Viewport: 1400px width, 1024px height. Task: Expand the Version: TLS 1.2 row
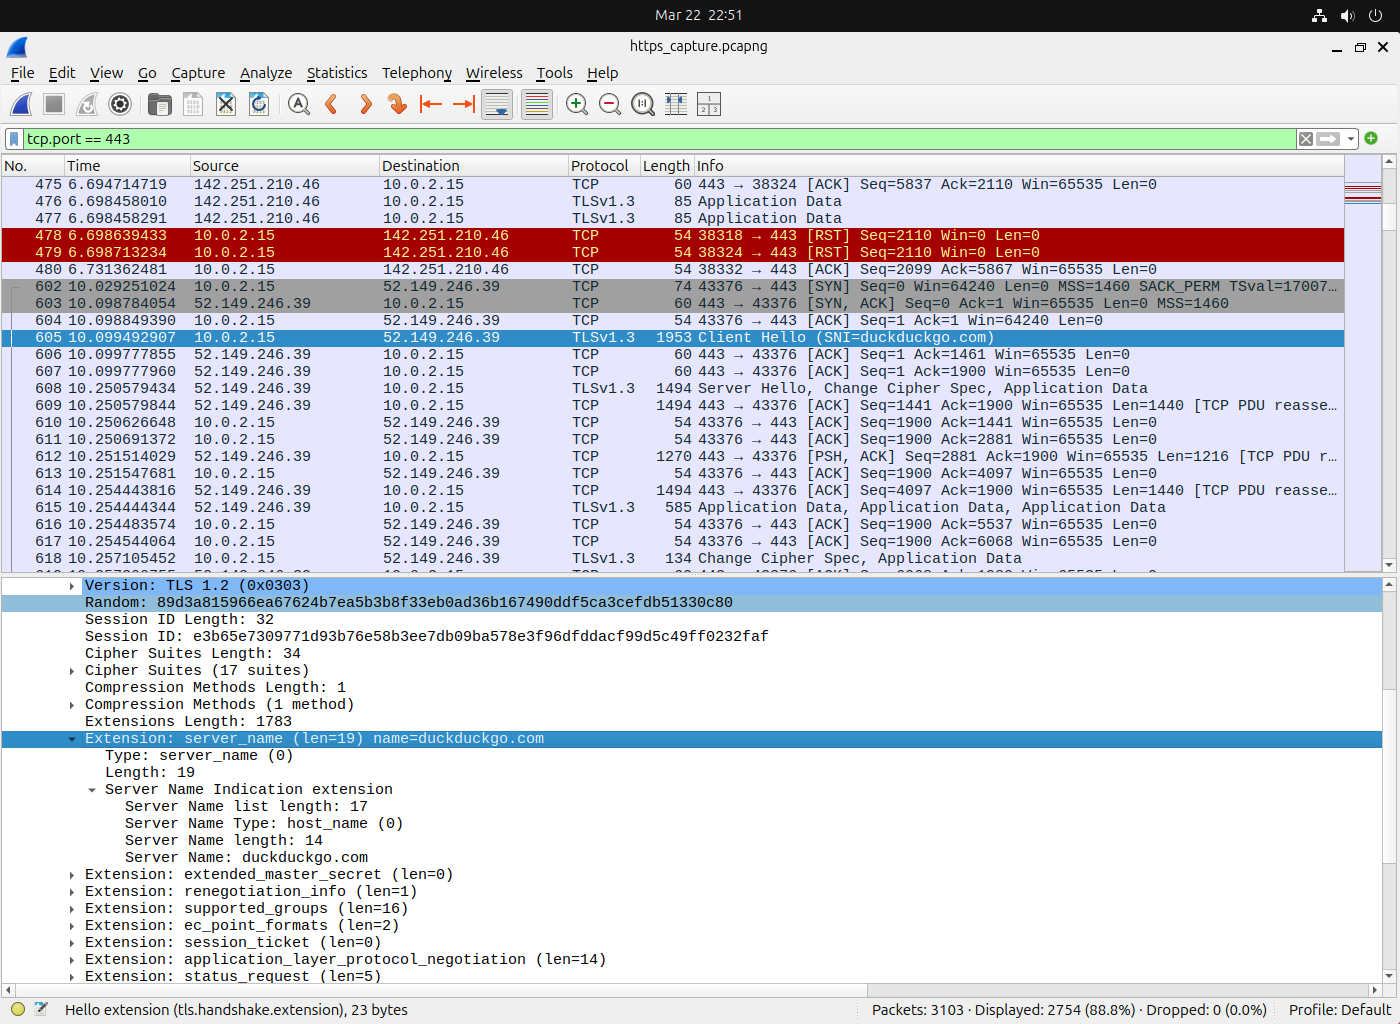pyautogui.click(x=72, y=586)
